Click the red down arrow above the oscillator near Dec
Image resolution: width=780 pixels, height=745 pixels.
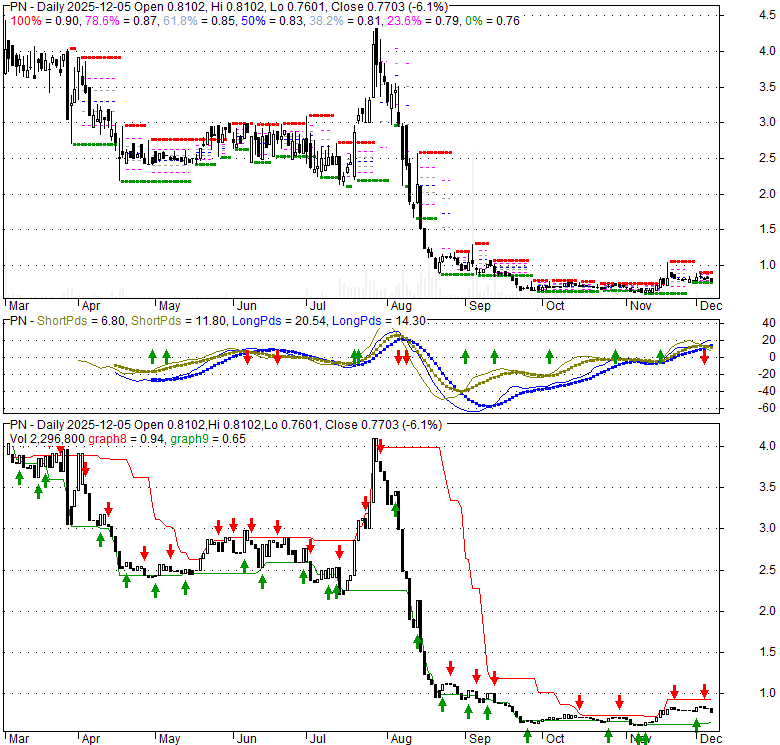(x=704, y=357)
